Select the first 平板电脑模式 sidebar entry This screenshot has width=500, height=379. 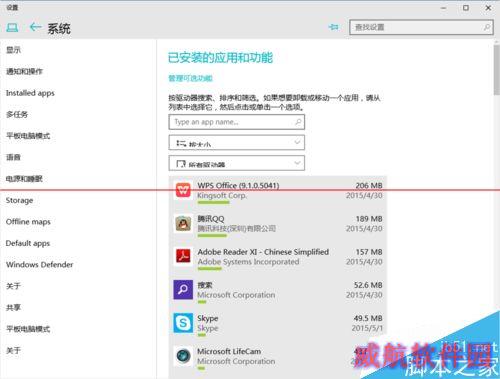pyautogui.click(x=28, y=136)
